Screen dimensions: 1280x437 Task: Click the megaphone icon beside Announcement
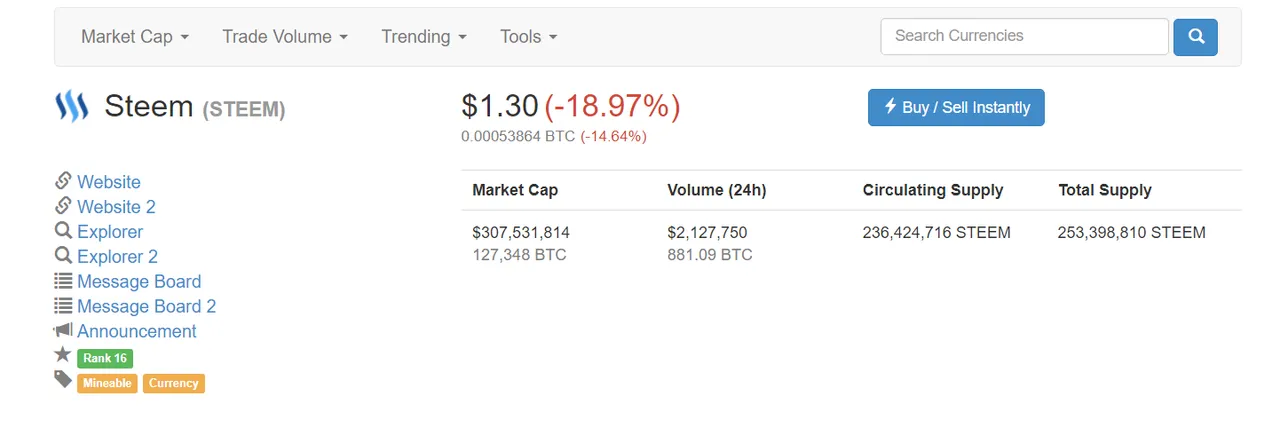click(x=63, y=330)
